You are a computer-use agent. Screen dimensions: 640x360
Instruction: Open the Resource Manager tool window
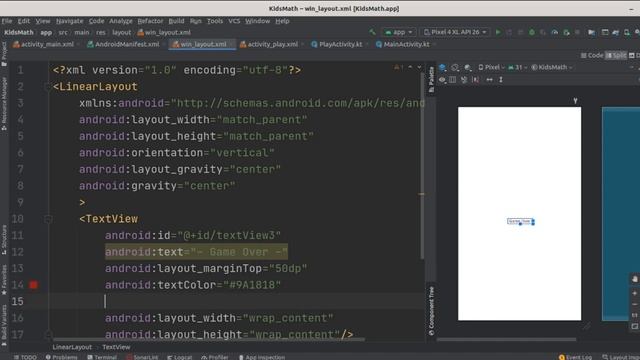point(4,104)
